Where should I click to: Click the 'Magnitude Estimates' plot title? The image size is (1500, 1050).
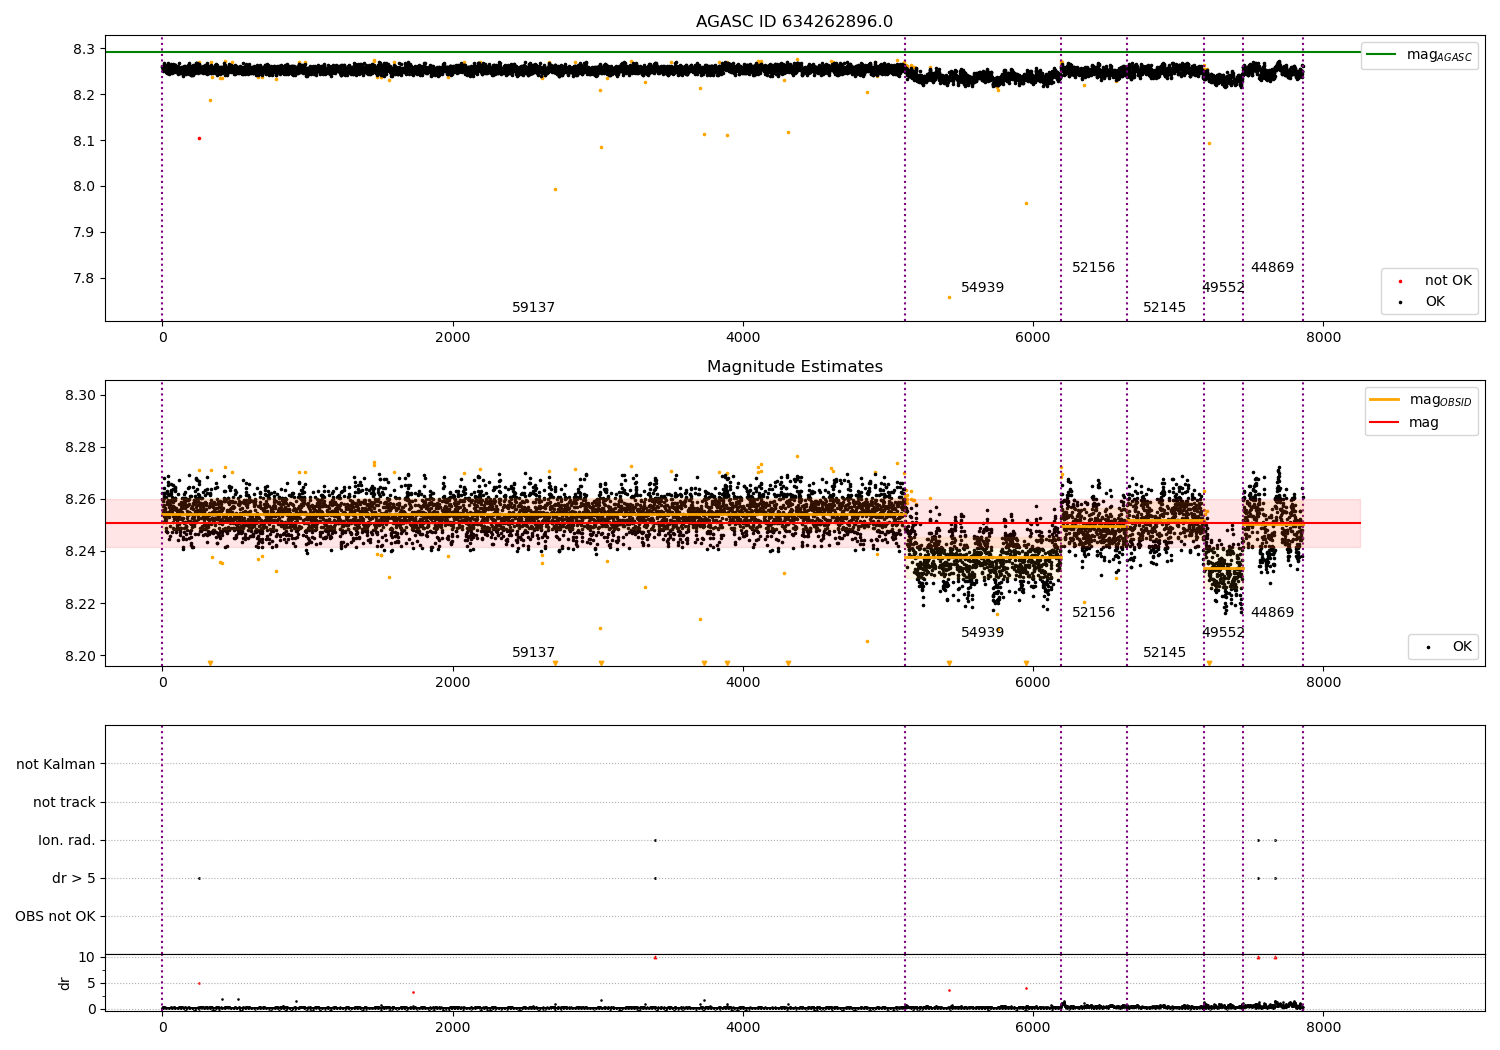pyautogui.click(x=794, y=367)
